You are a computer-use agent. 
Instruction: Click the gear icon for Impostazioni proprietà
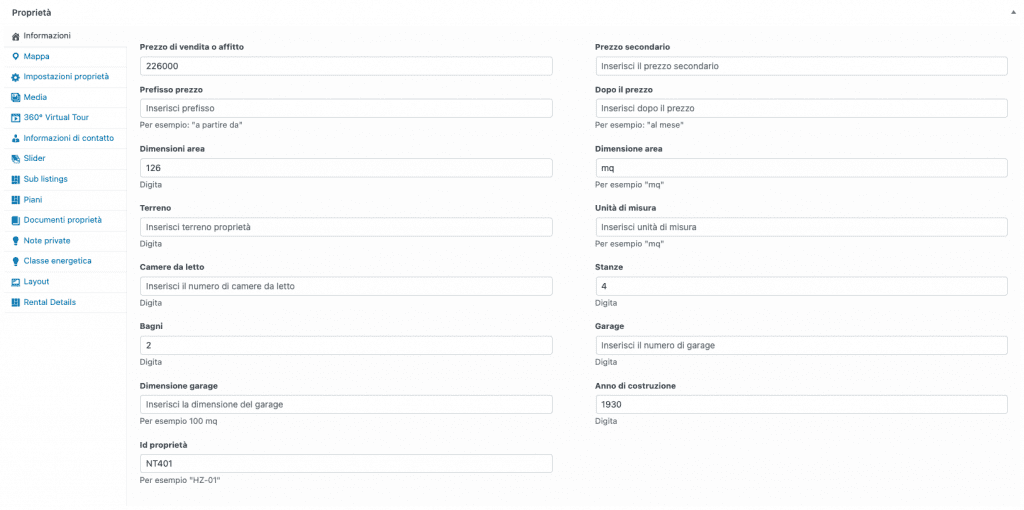[16, 77]
